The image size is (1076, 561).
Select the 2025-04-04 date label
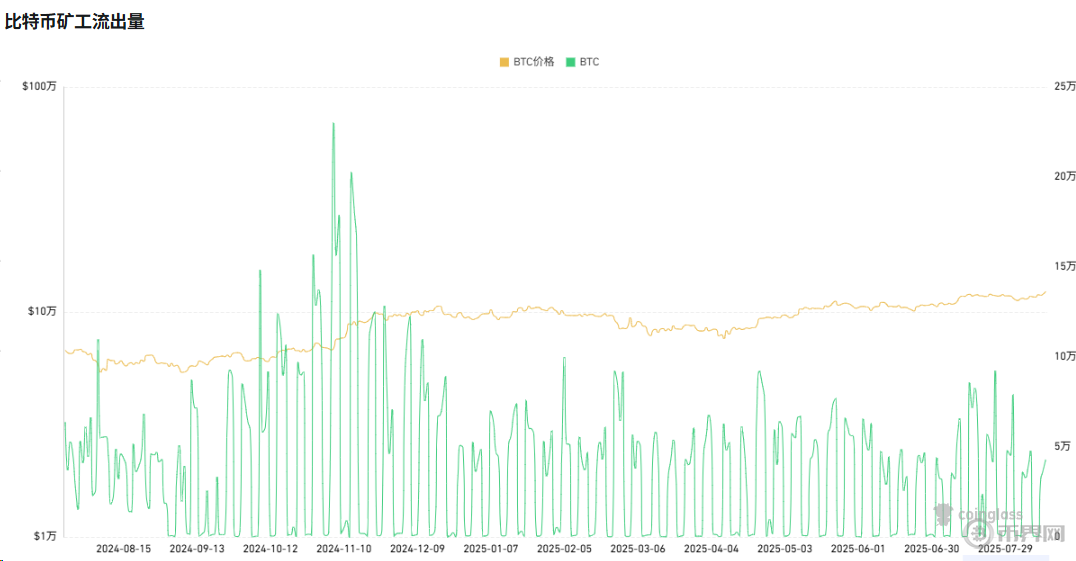click(x=711, y=549)
